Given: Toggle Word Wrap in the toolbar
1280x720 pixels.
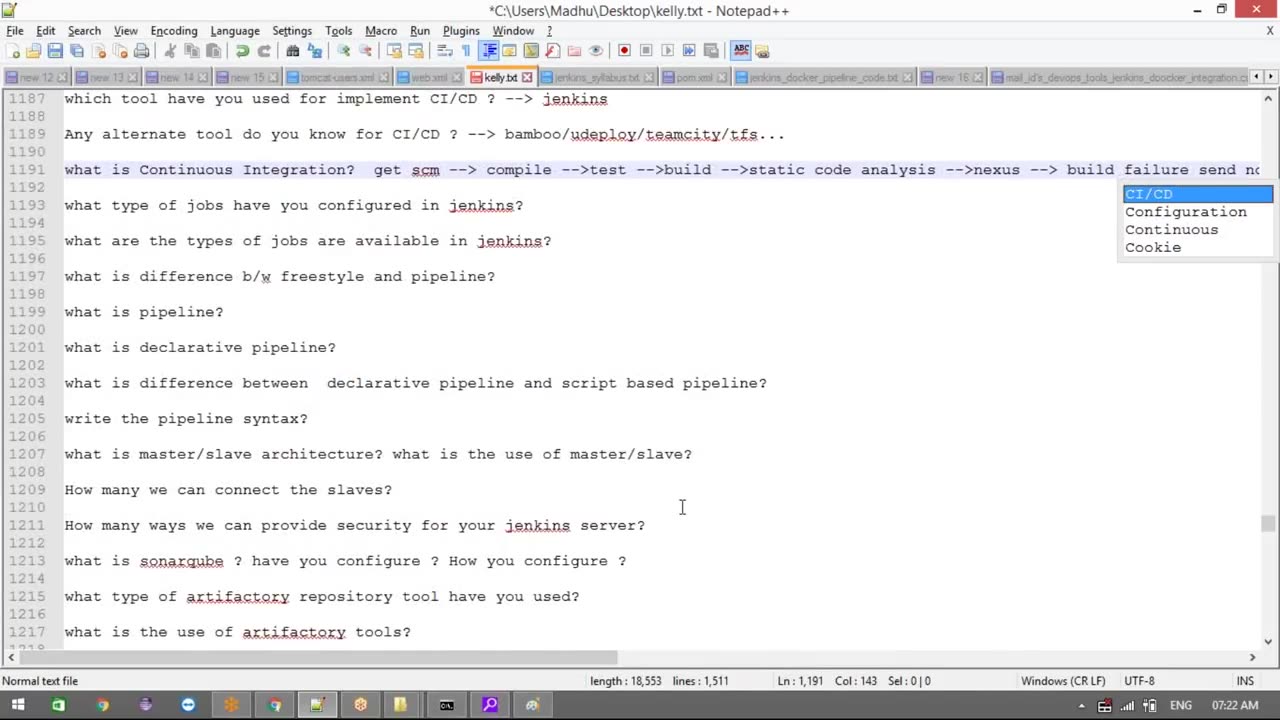Looking at the screenshot, I should [x=445, y=51].
